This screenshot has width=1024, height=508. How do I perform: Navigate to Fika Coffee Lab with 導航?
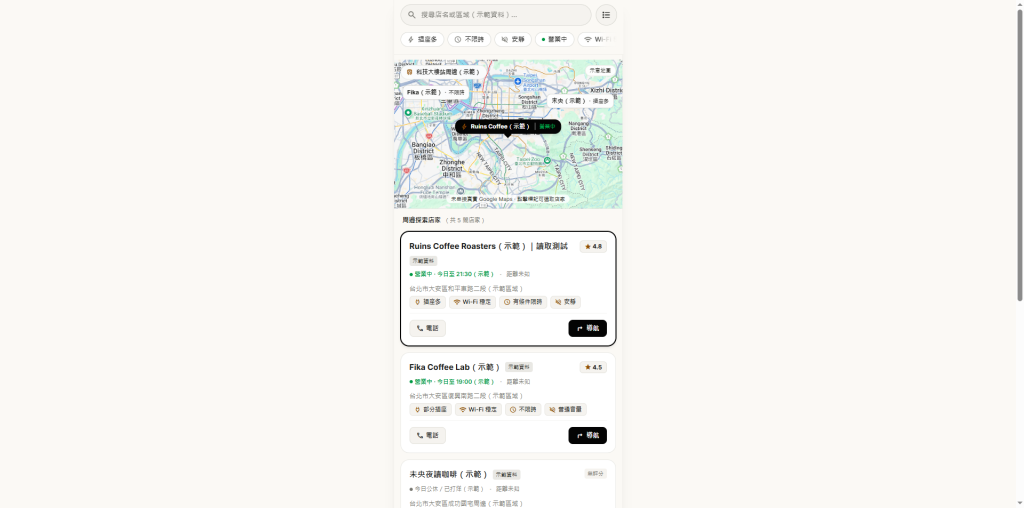588,436
